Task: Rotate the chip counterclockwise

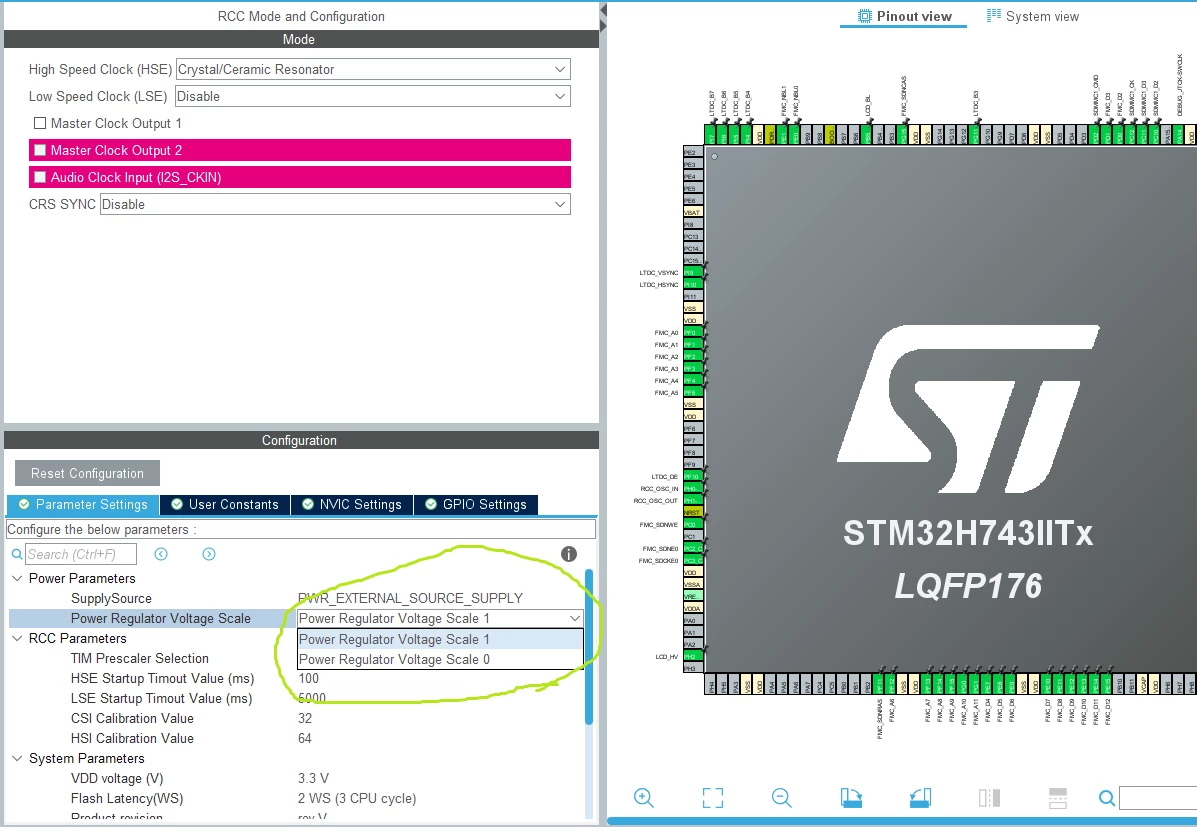Action: coord(920,797)
